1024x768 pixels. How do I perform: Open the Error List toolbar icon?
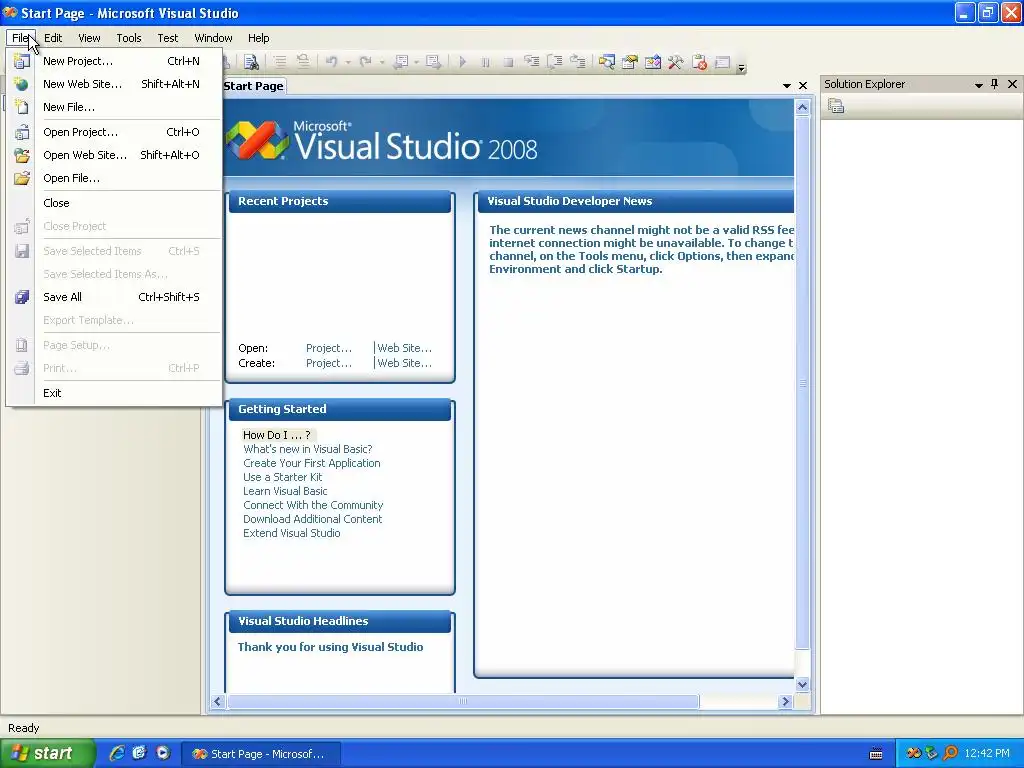699,62
